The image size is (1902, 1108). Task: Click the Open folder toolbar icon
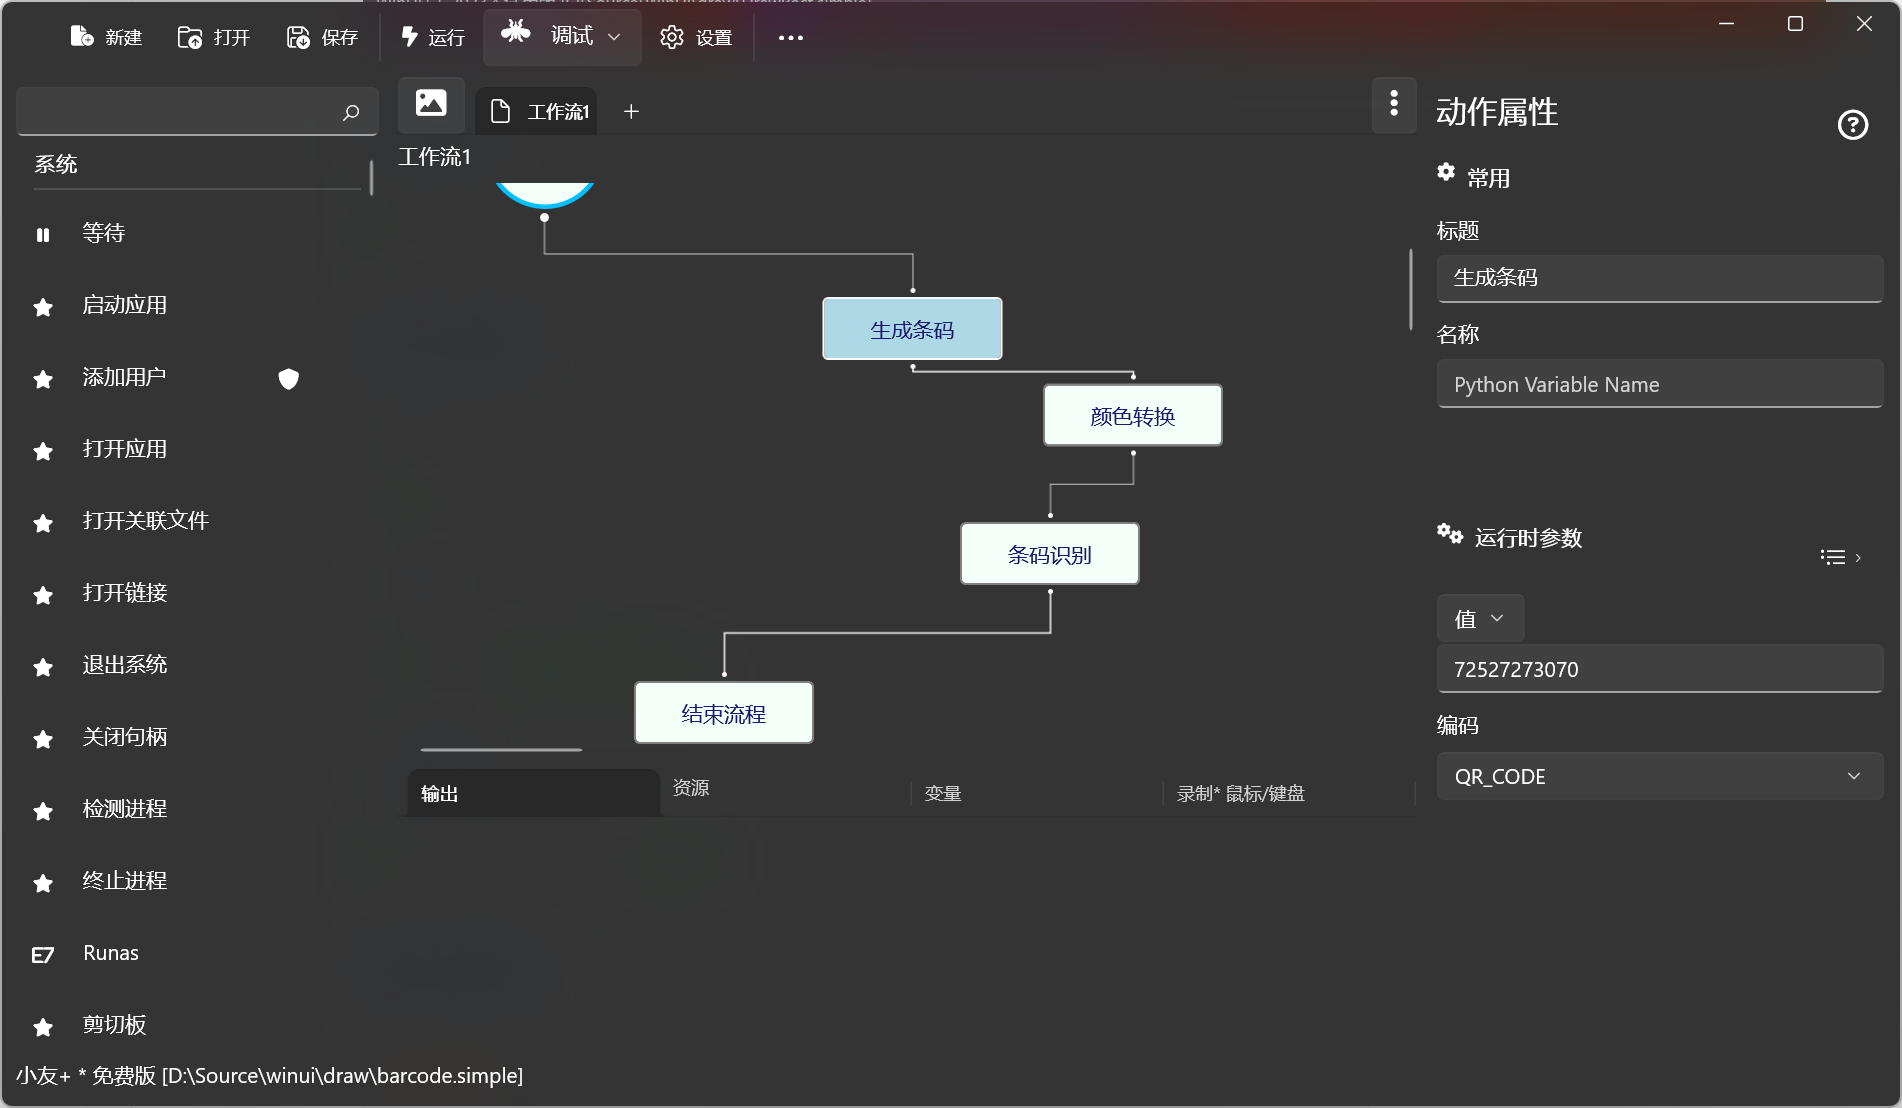pos(189,37)
